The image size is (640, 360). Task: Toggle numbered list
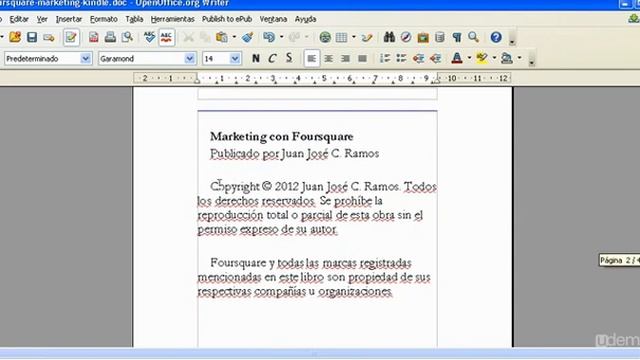(384, 58)
